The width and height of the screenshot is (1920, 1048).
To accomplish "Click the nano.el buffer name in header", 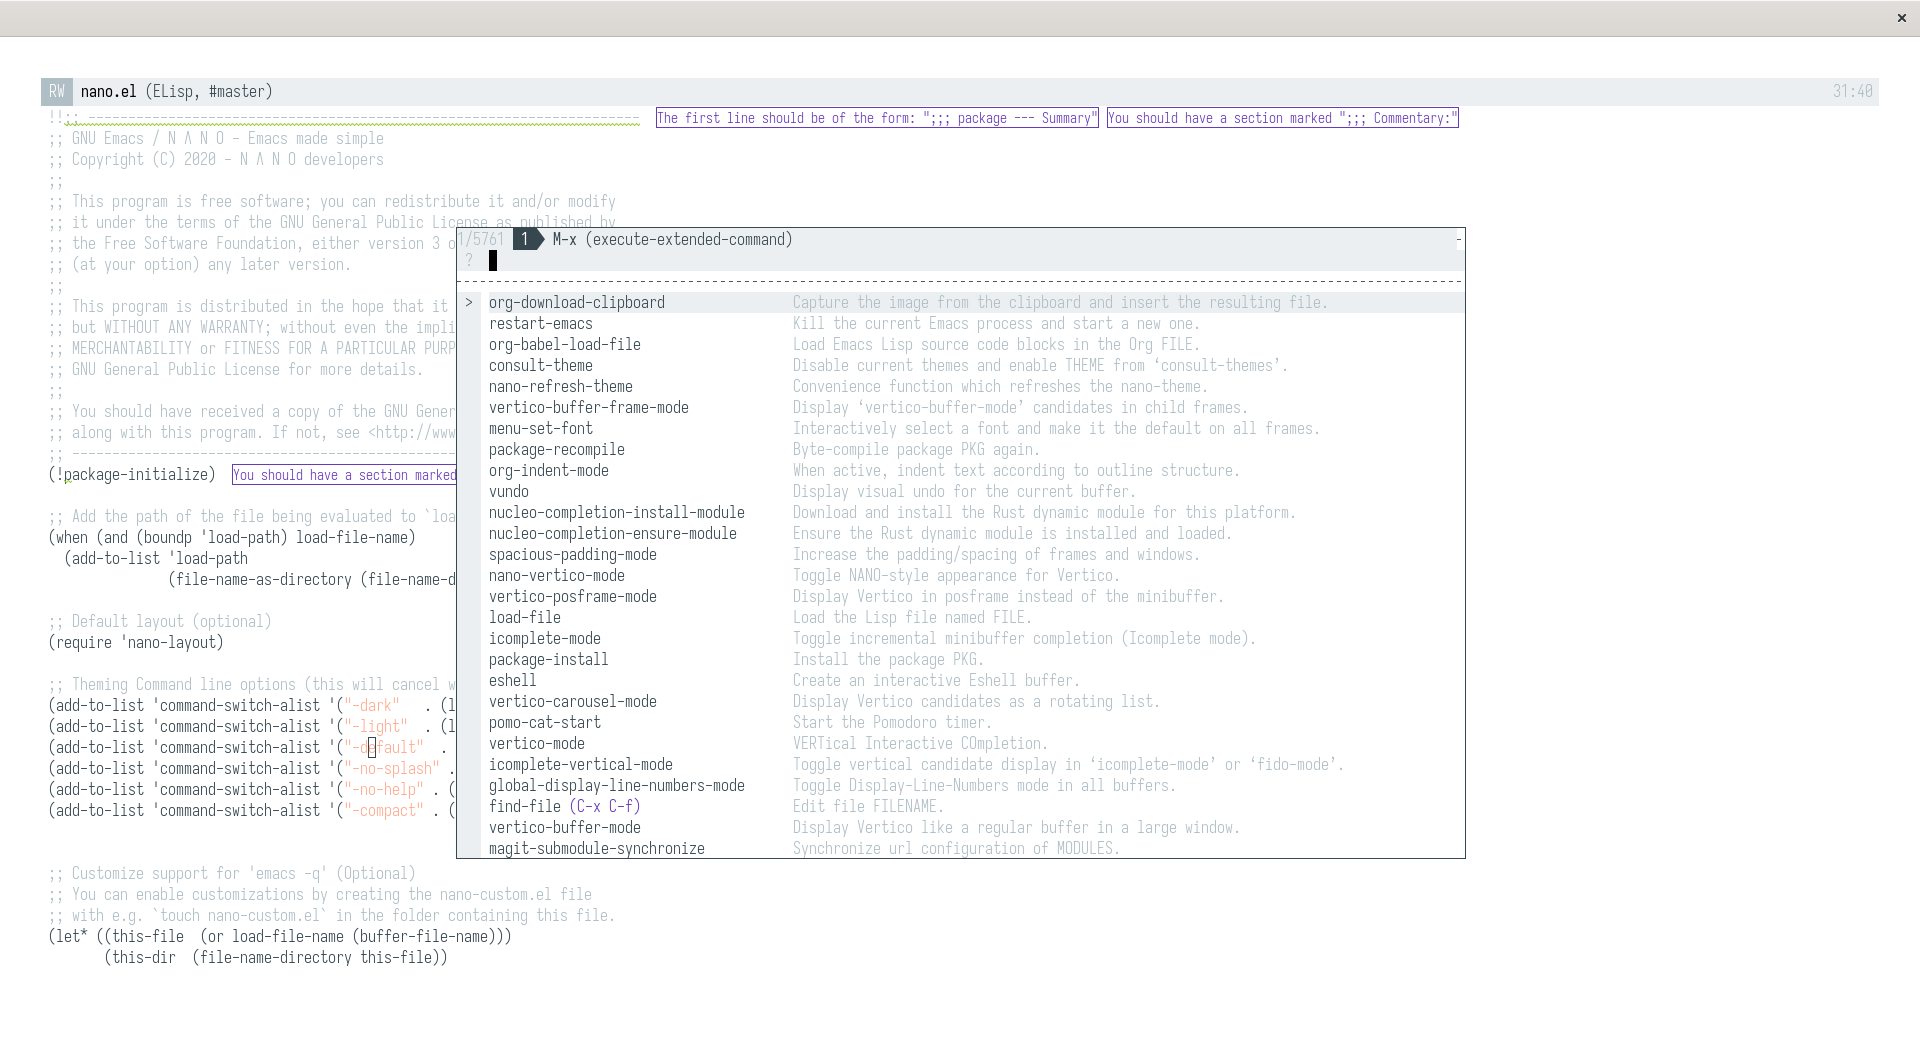I will (x=108, y=92).
